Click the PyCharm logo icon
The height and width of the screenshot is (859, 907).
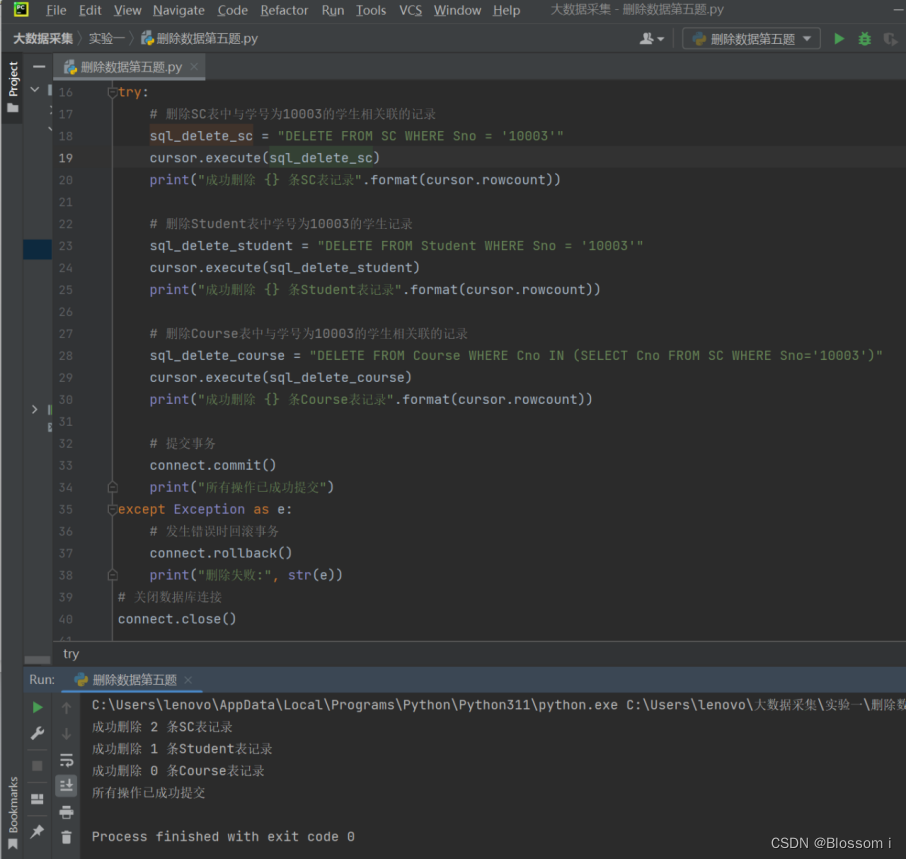tap(21, 9)
